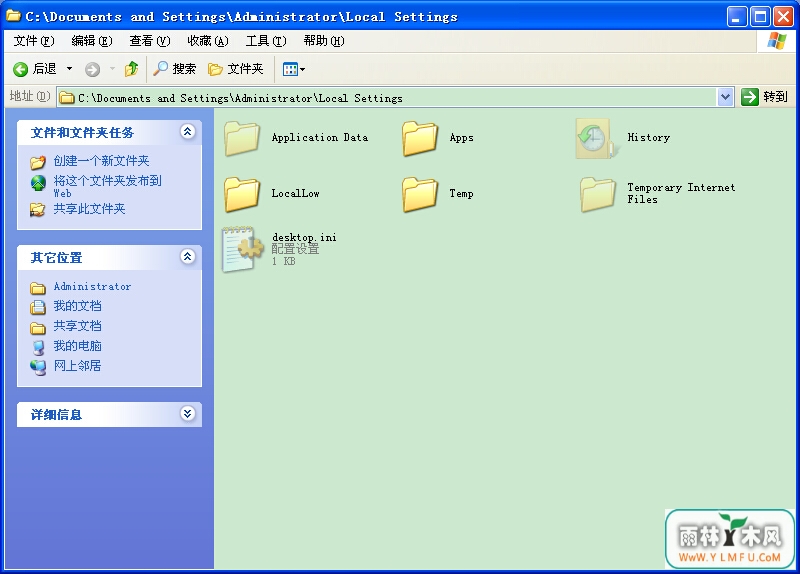Select the History folder name
The height and width of the screenshot is (574, 800).
click(648, 138)
